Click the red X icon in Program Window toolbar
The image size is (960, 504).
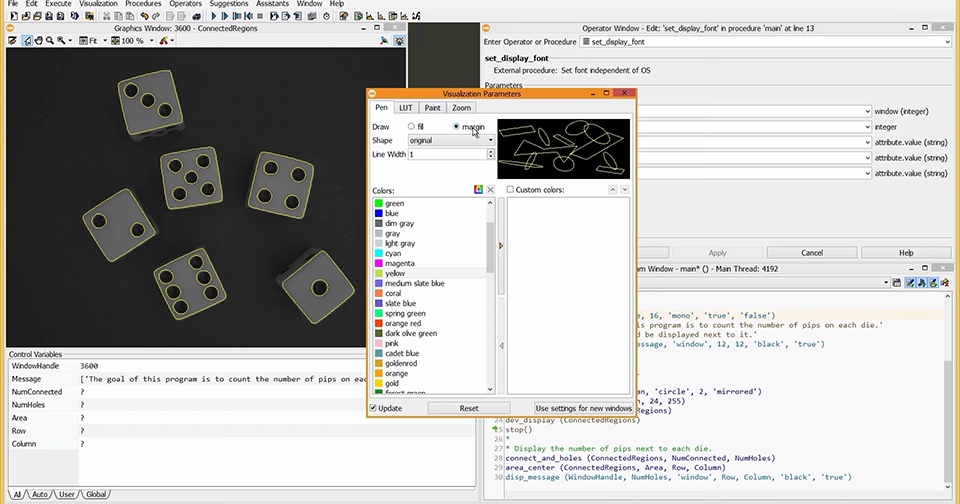click(945, 282)
